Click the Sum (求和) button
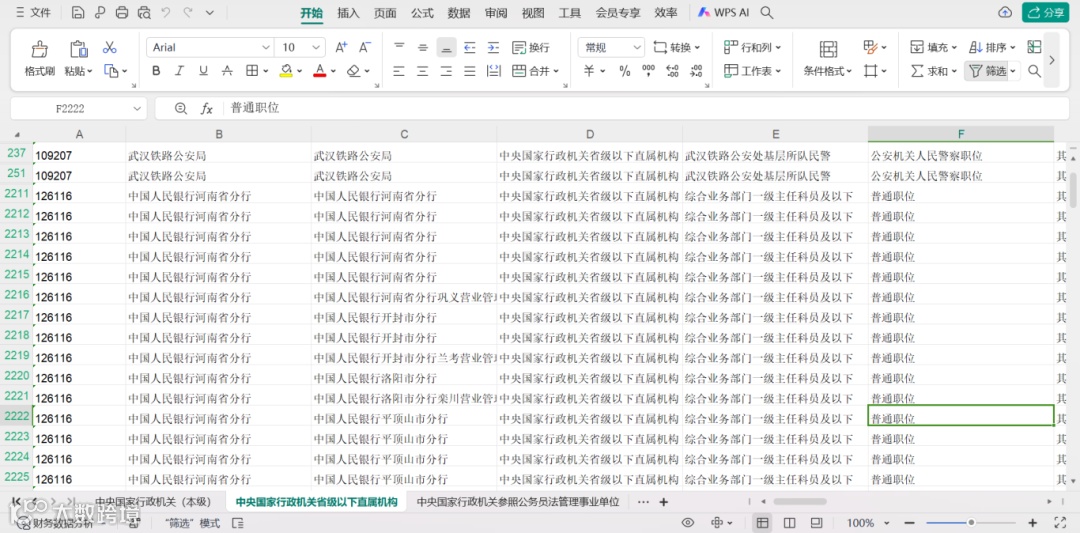Screen dimensions: 1080x533 934,71
